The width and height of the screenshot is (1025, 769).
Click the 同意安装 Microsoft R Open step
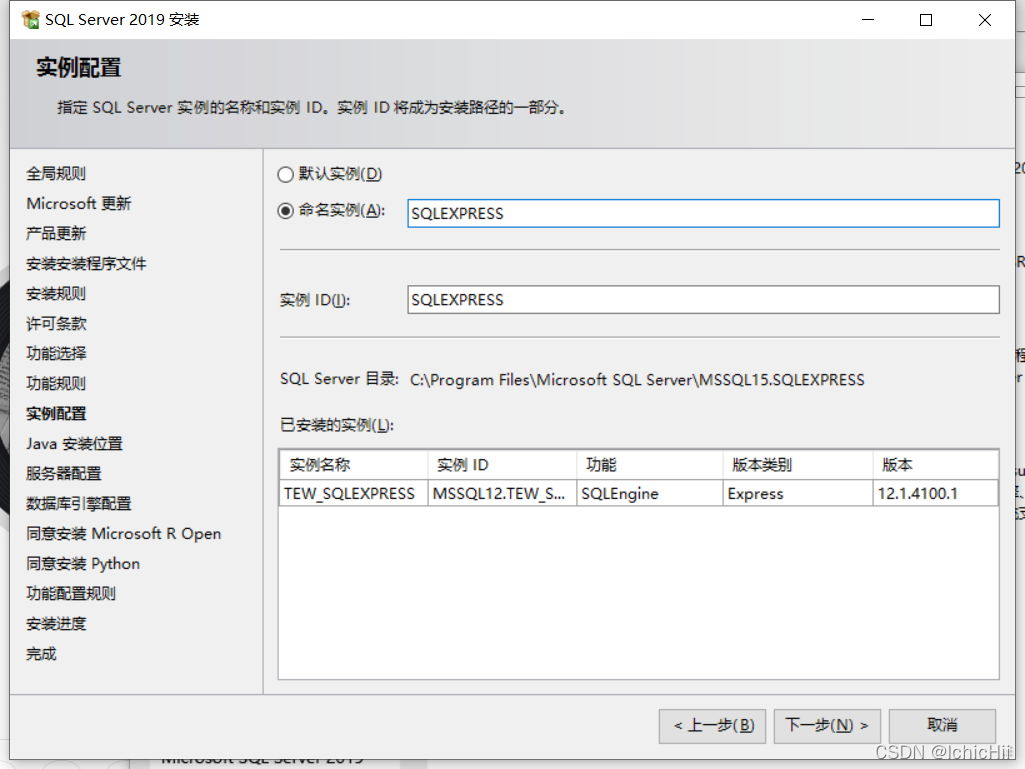point(124,534)
